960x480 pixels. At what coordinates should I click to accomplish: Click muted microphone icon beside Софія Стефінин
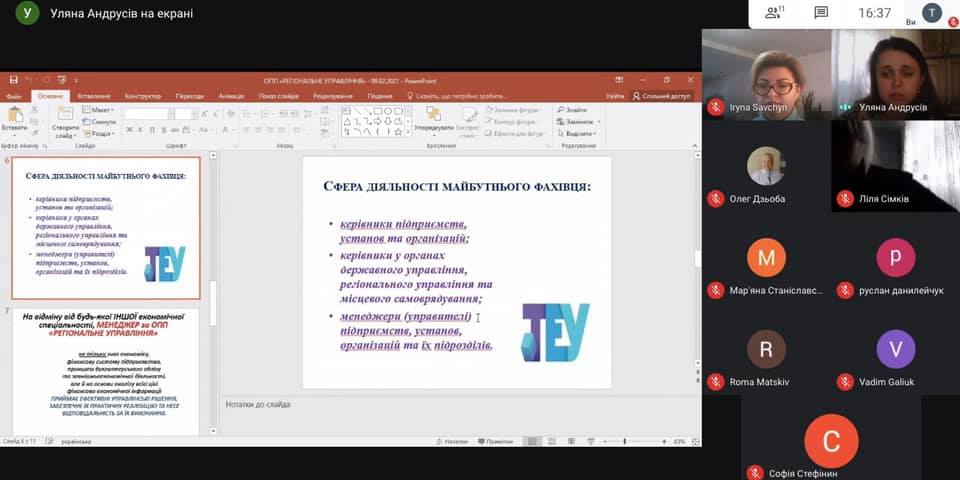pyautogui.click(x=756, y=473)
